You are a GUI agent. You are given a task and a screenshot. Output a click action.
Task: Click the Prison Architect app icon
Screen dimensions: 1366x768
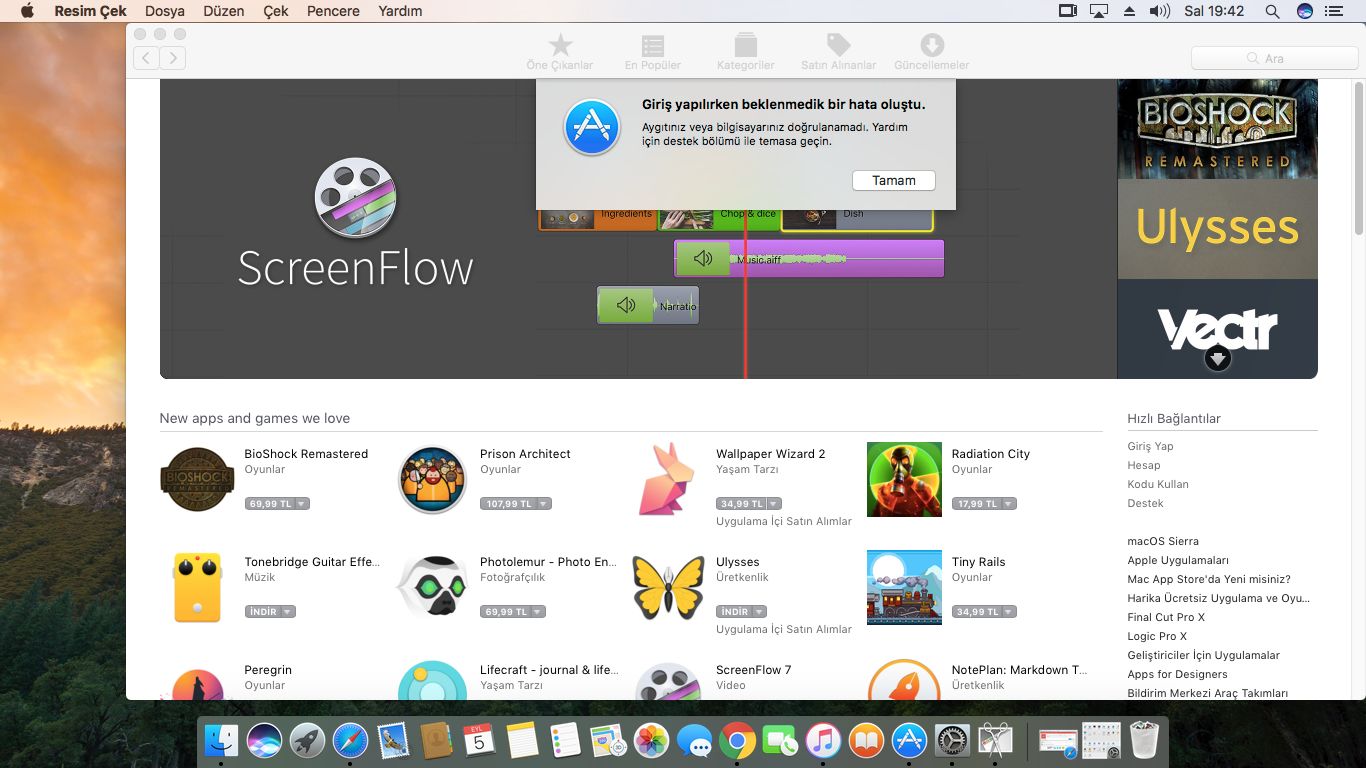(432, 480)
